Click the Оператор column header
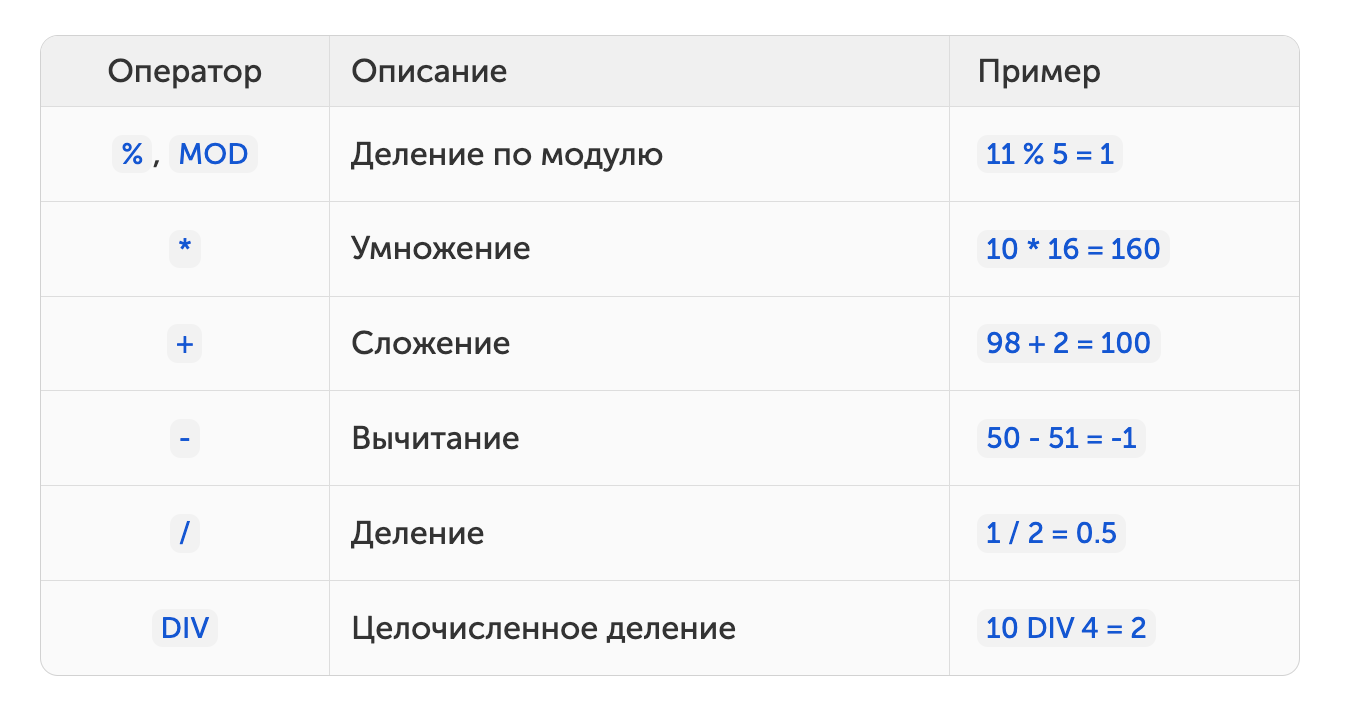Screen dimensions: 1358x714 tap(185, 72)
